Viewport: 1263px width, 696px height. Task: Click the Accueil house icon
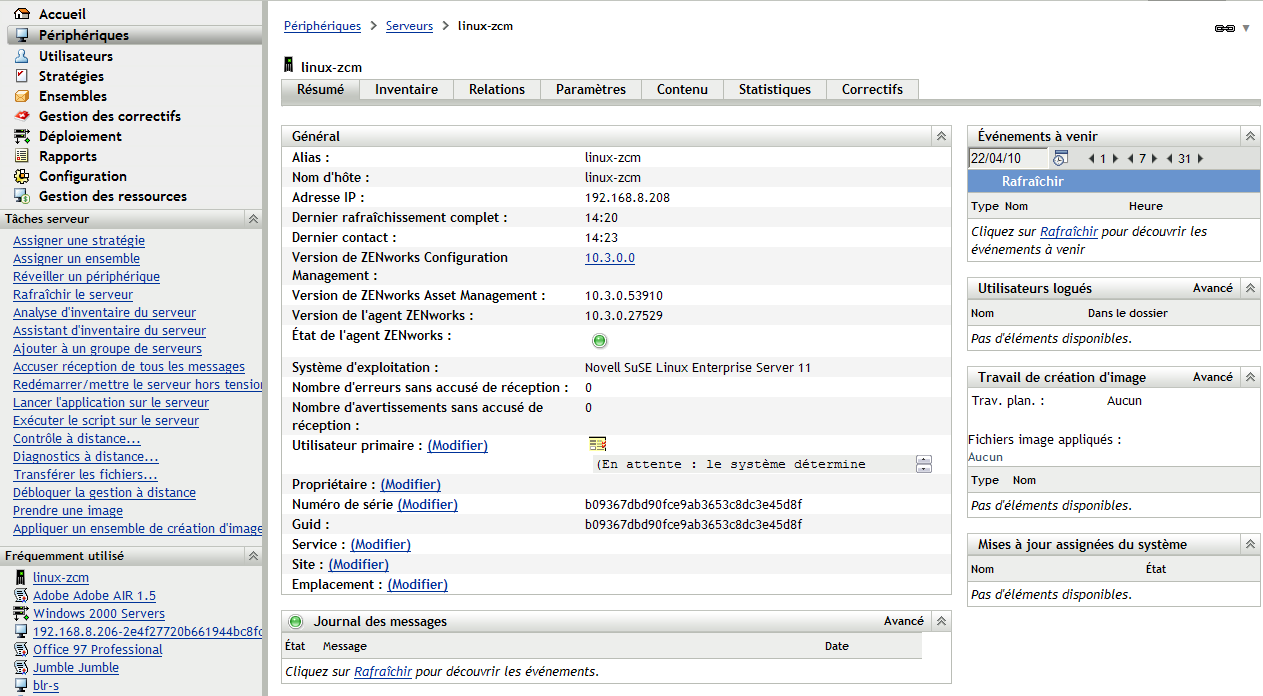click(21, 14)
